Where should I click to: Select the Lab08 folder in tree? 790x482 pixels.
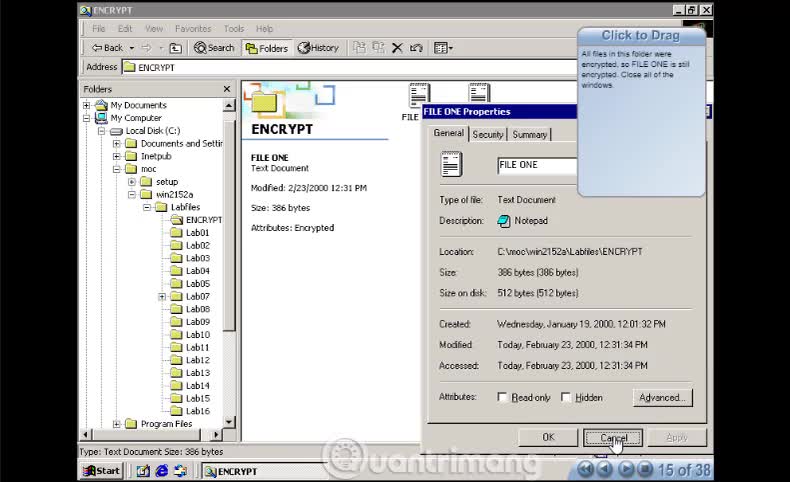(198, 309)
